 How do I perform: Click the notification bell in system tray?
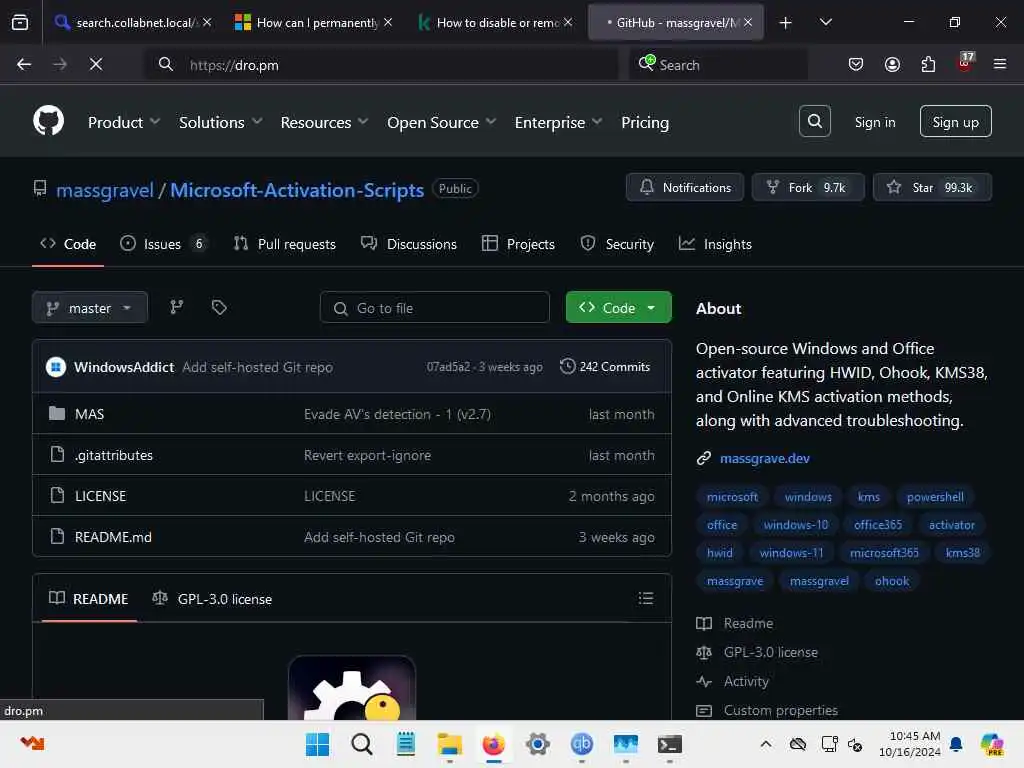tap(956, 744)
